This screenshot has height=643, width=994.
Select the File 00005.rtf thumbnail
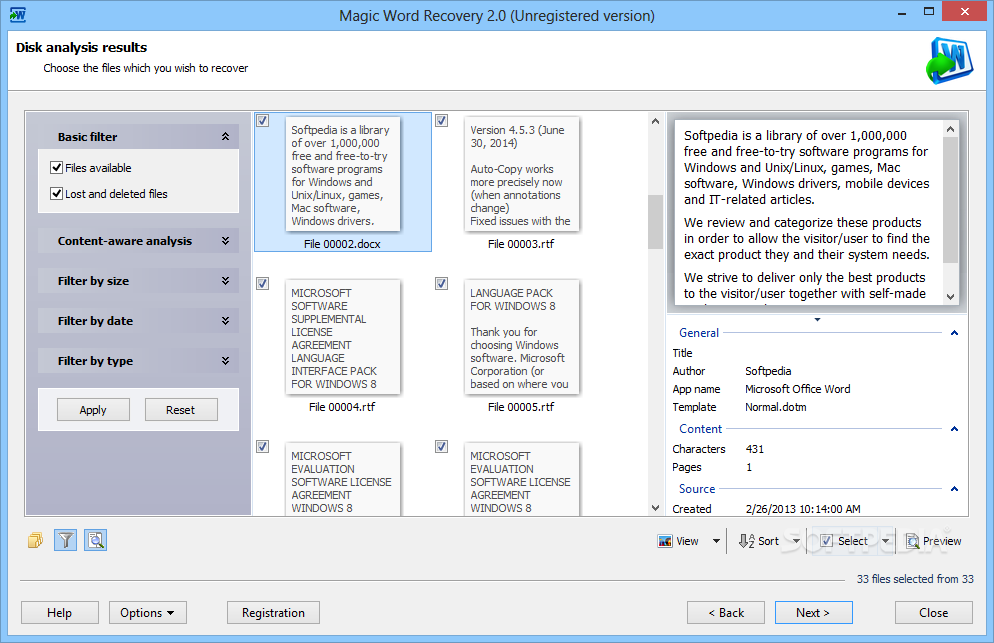(522, 337)
